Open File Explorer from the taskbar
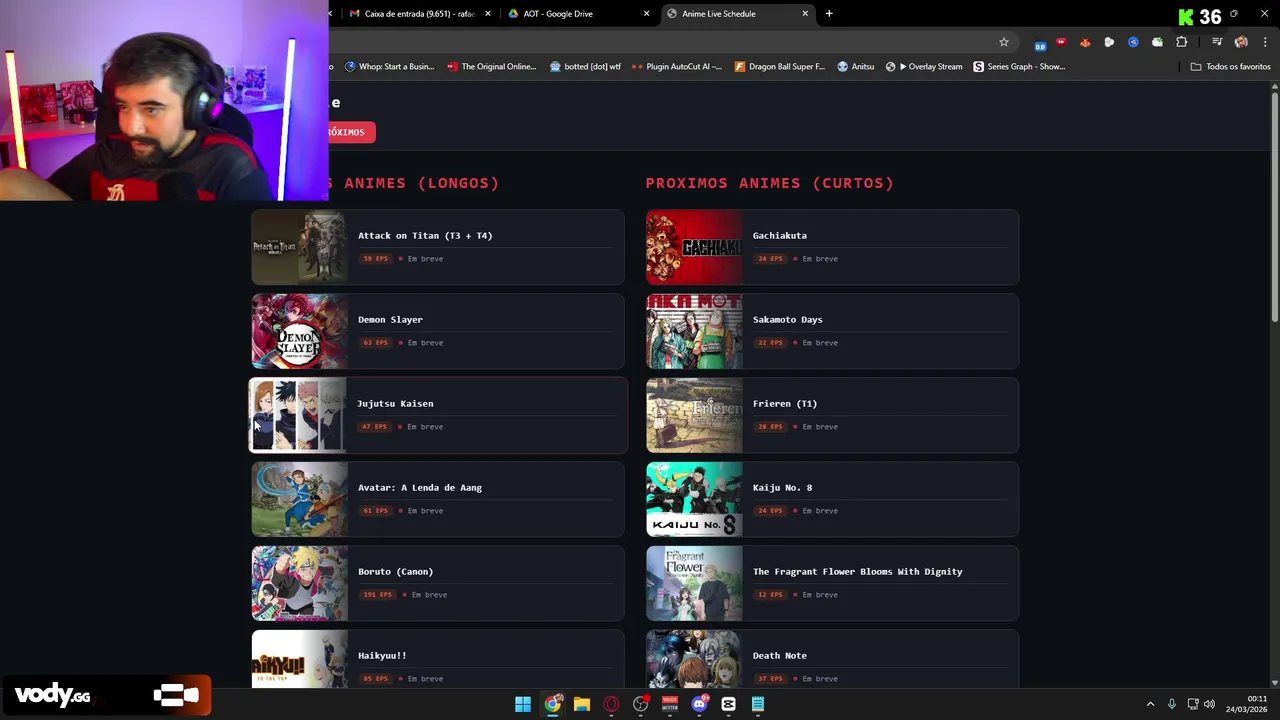The width and height of the screenshot is (1280, 720). (x=581, y=704)
